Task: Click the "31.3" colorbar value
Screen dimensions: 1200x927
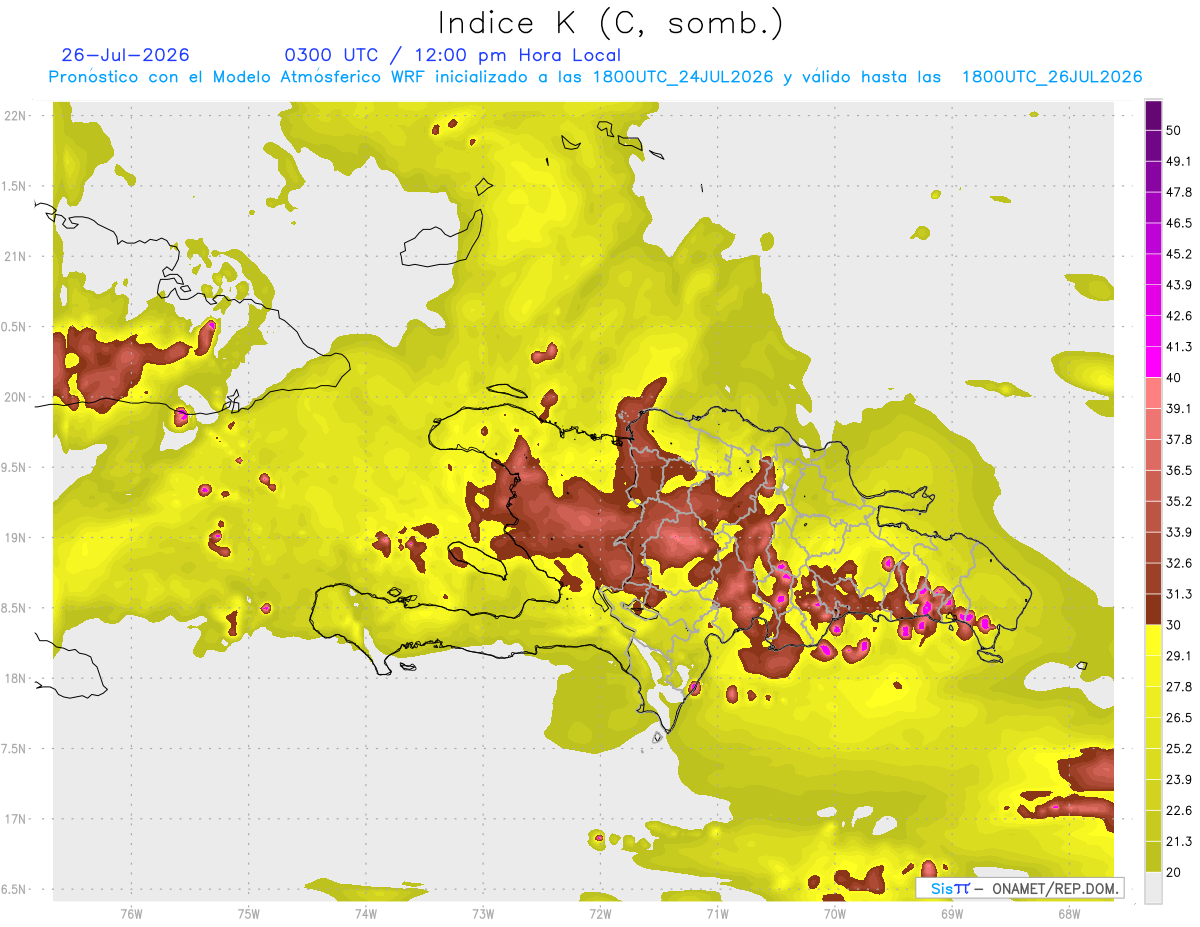Action: coord(1179,594)
